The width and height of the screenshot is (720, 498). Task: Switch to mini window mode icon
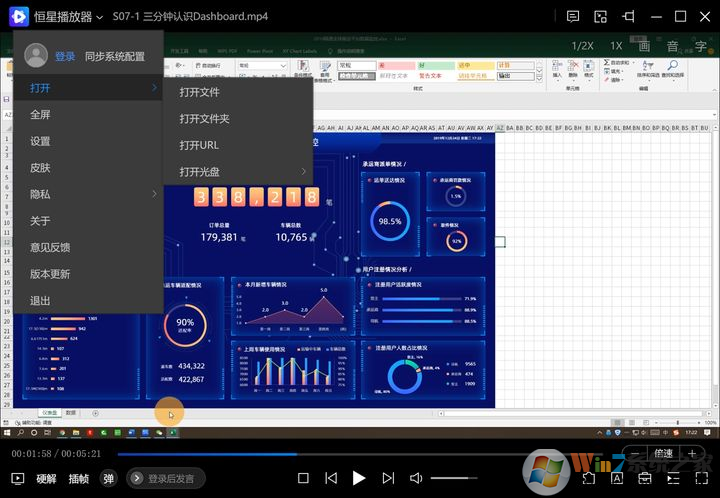600,17
